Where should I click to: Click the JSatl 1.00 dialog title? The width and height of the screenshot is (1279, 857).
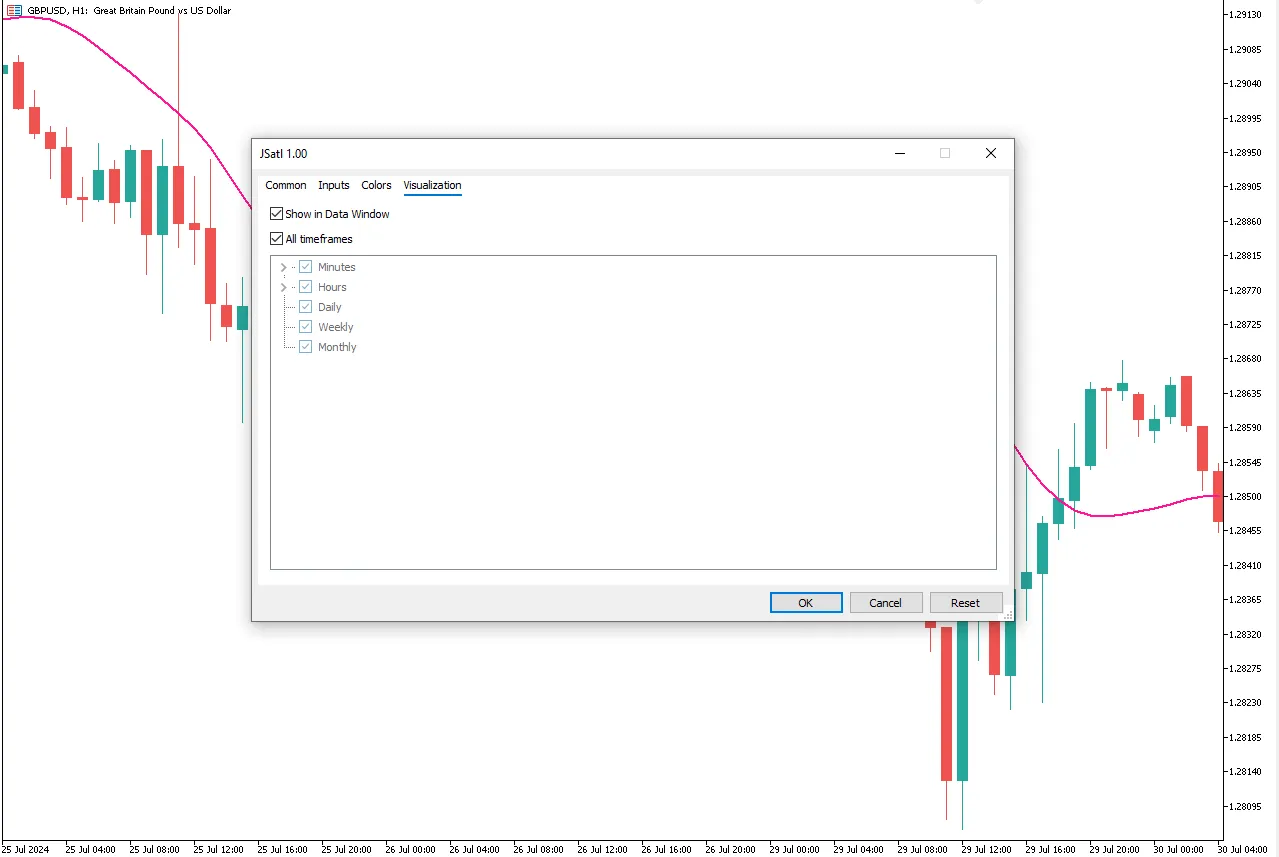[284, 154]
